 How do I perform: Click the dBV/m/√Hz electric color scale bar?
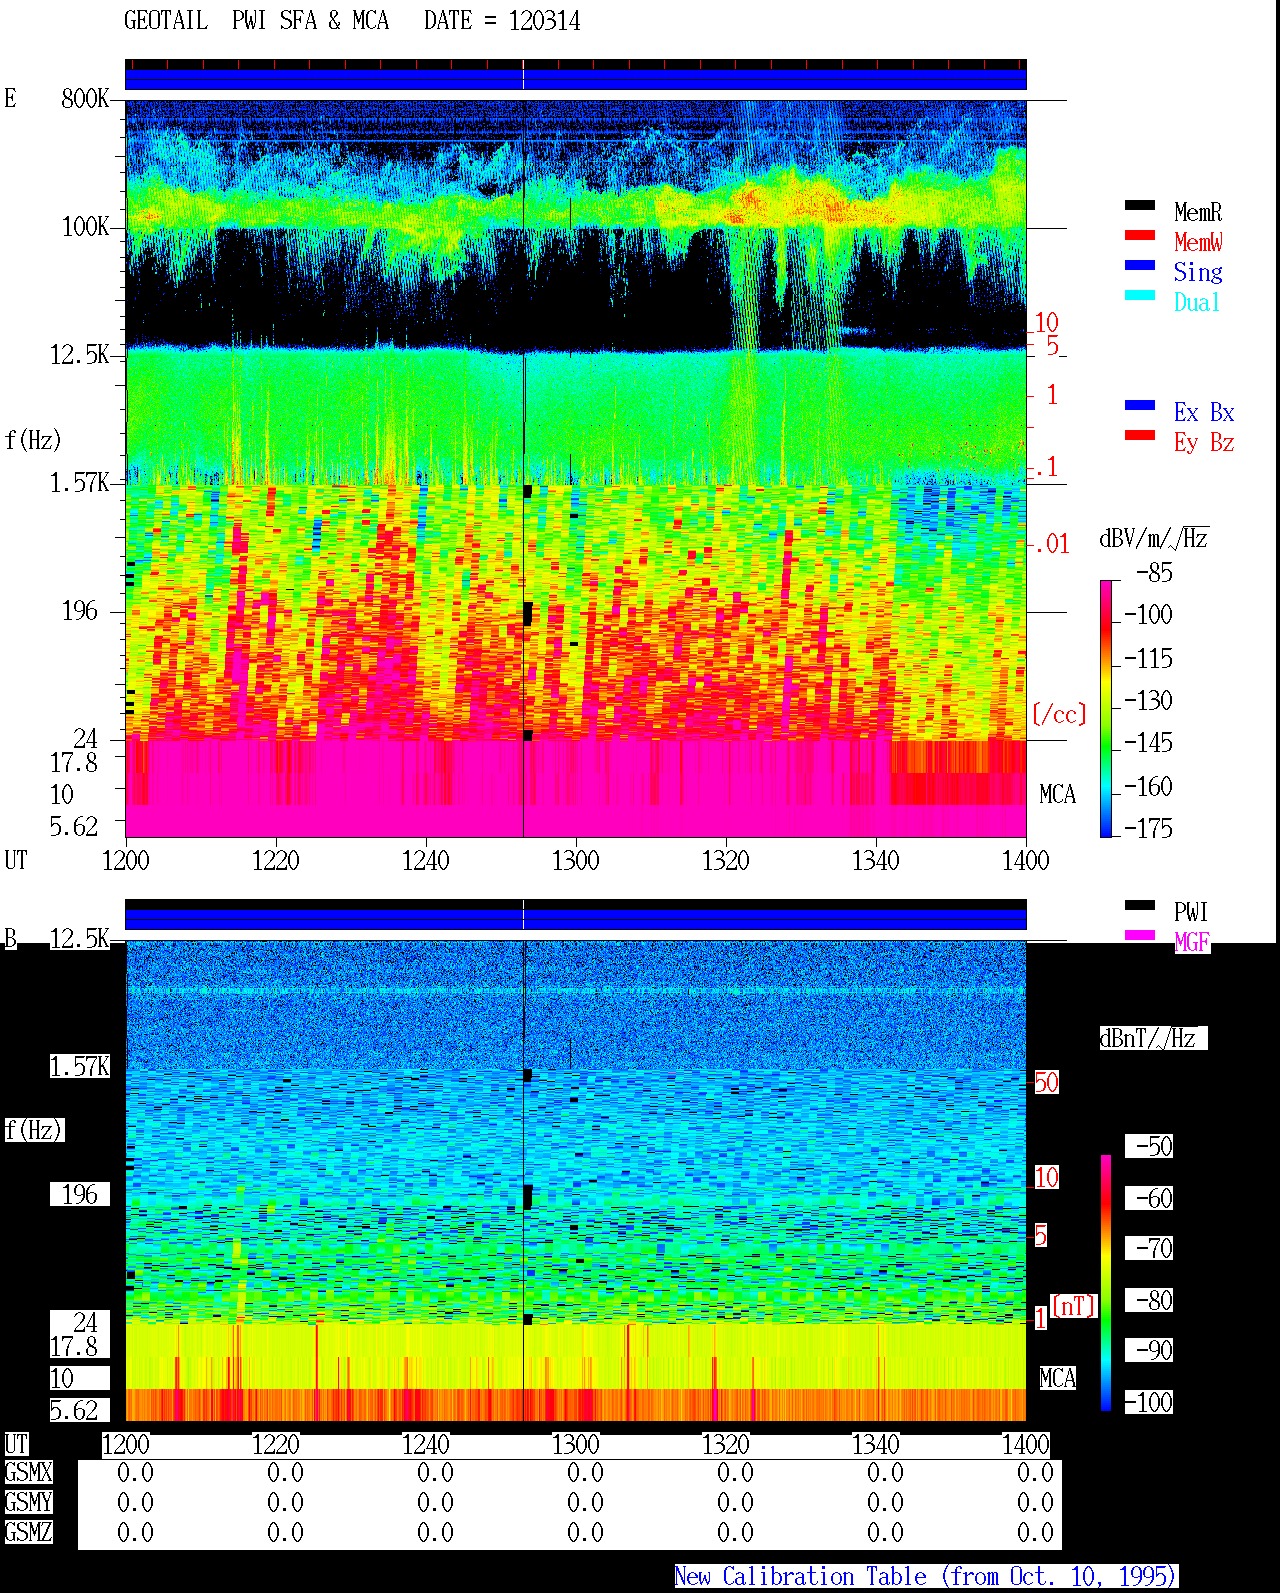1106,708
